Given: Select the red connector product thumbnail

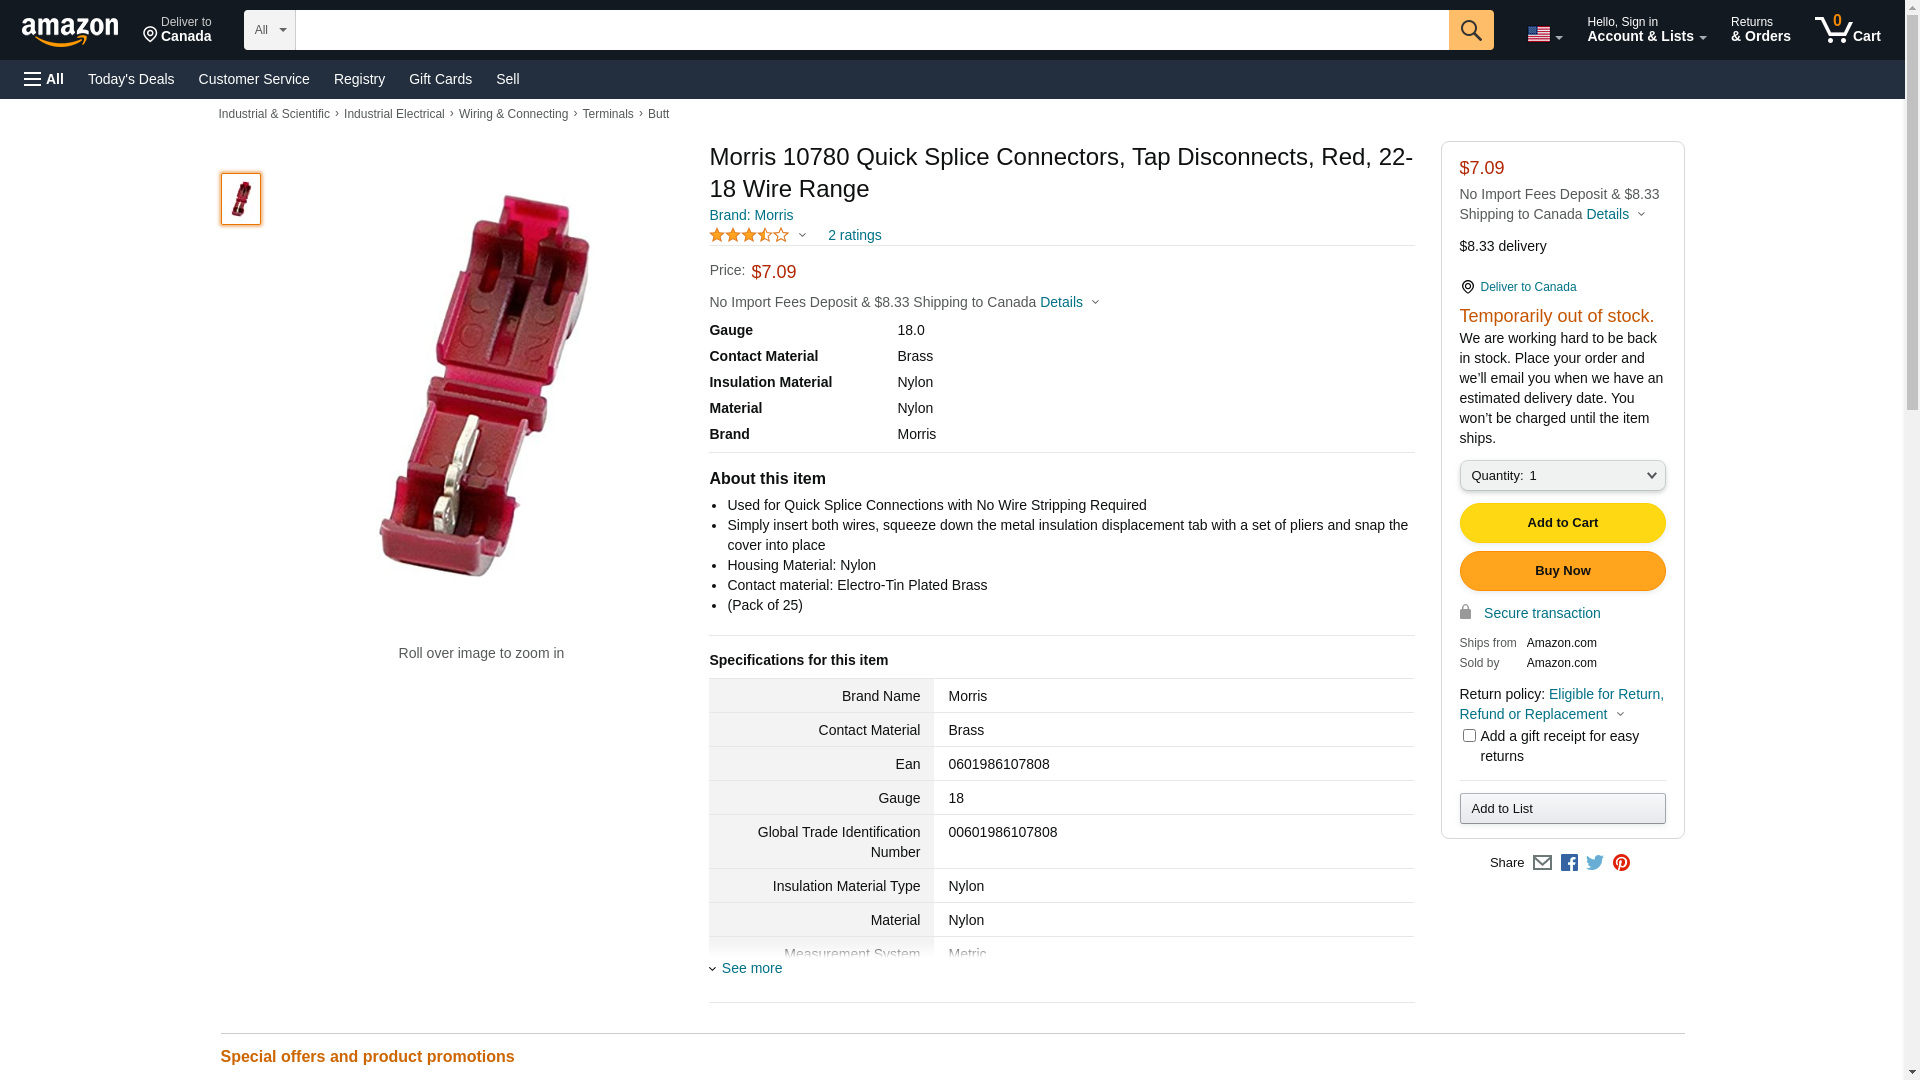Looking at the screenshot, I should point(241,199).
